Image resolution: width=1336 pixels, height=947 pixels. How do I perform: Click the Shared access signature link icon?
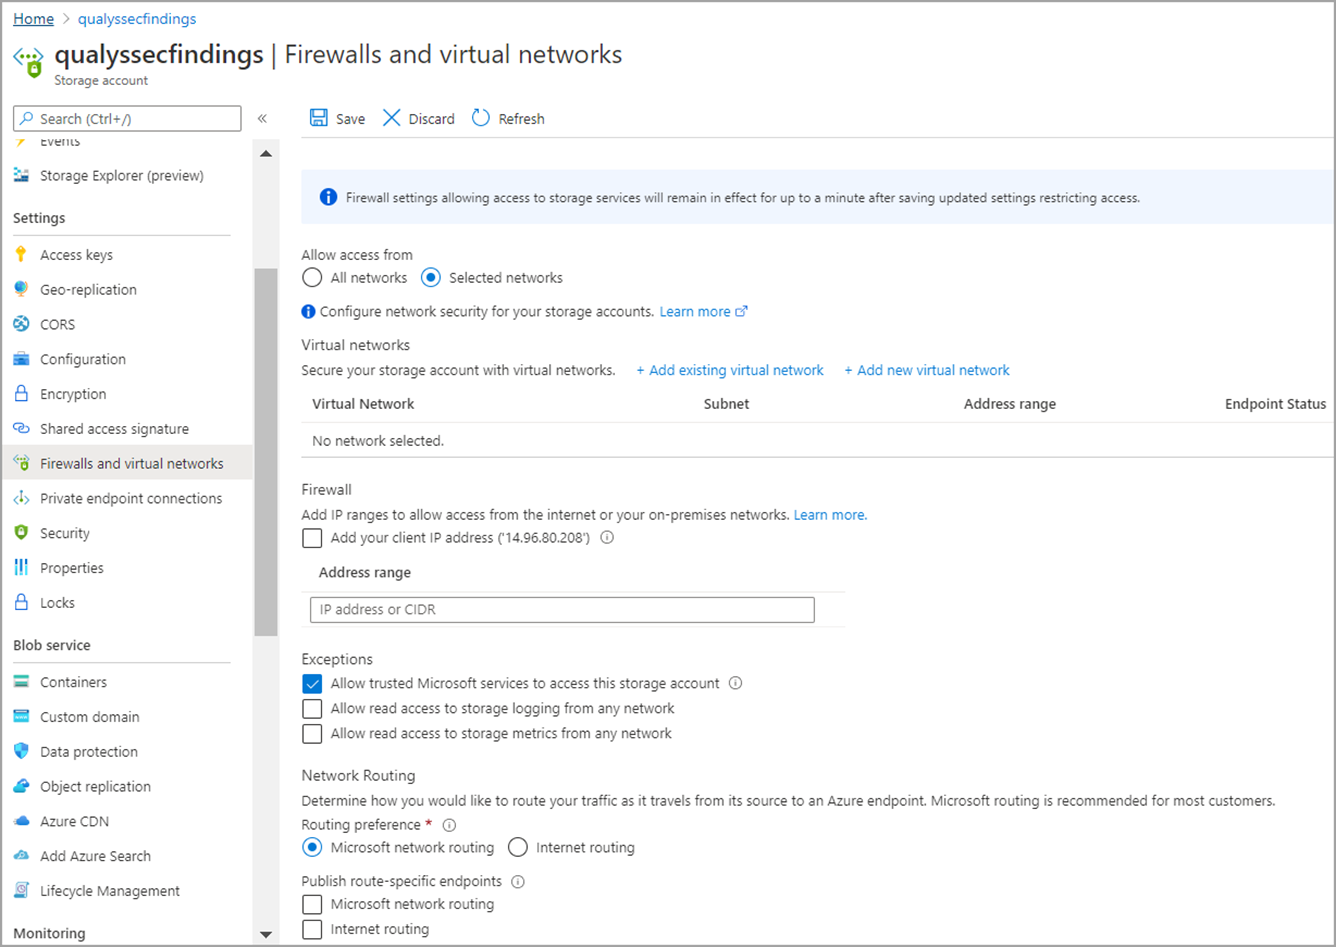(21, 428)
